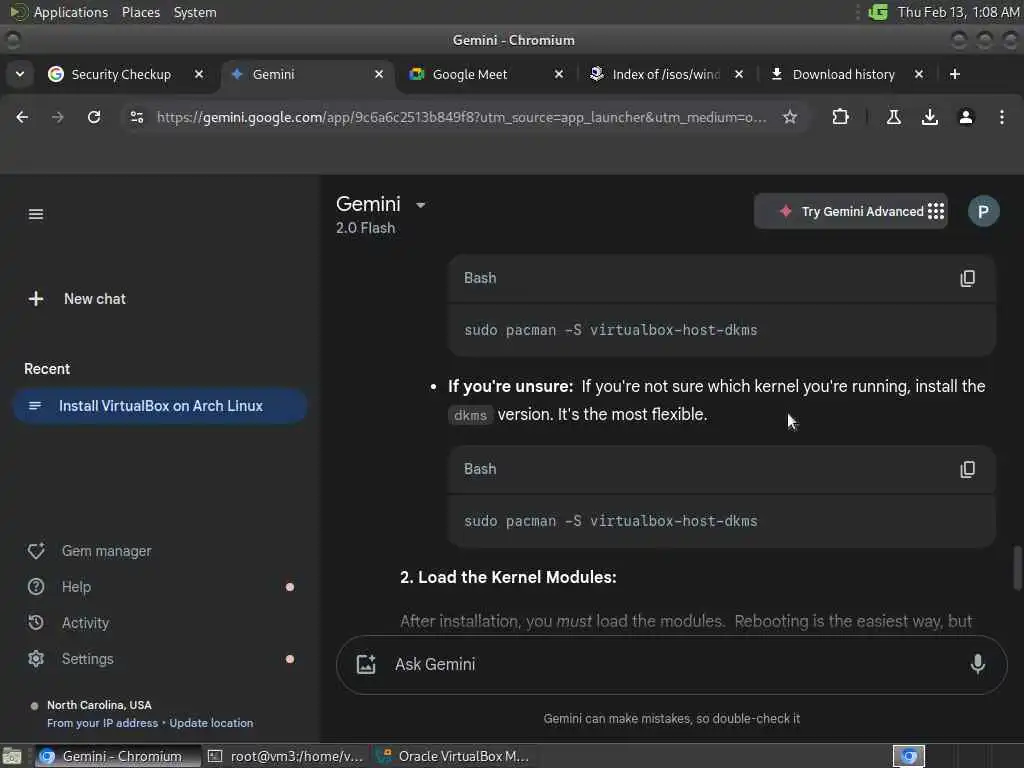Click the address bar URL
The image size is (1024, 768).
461,118
